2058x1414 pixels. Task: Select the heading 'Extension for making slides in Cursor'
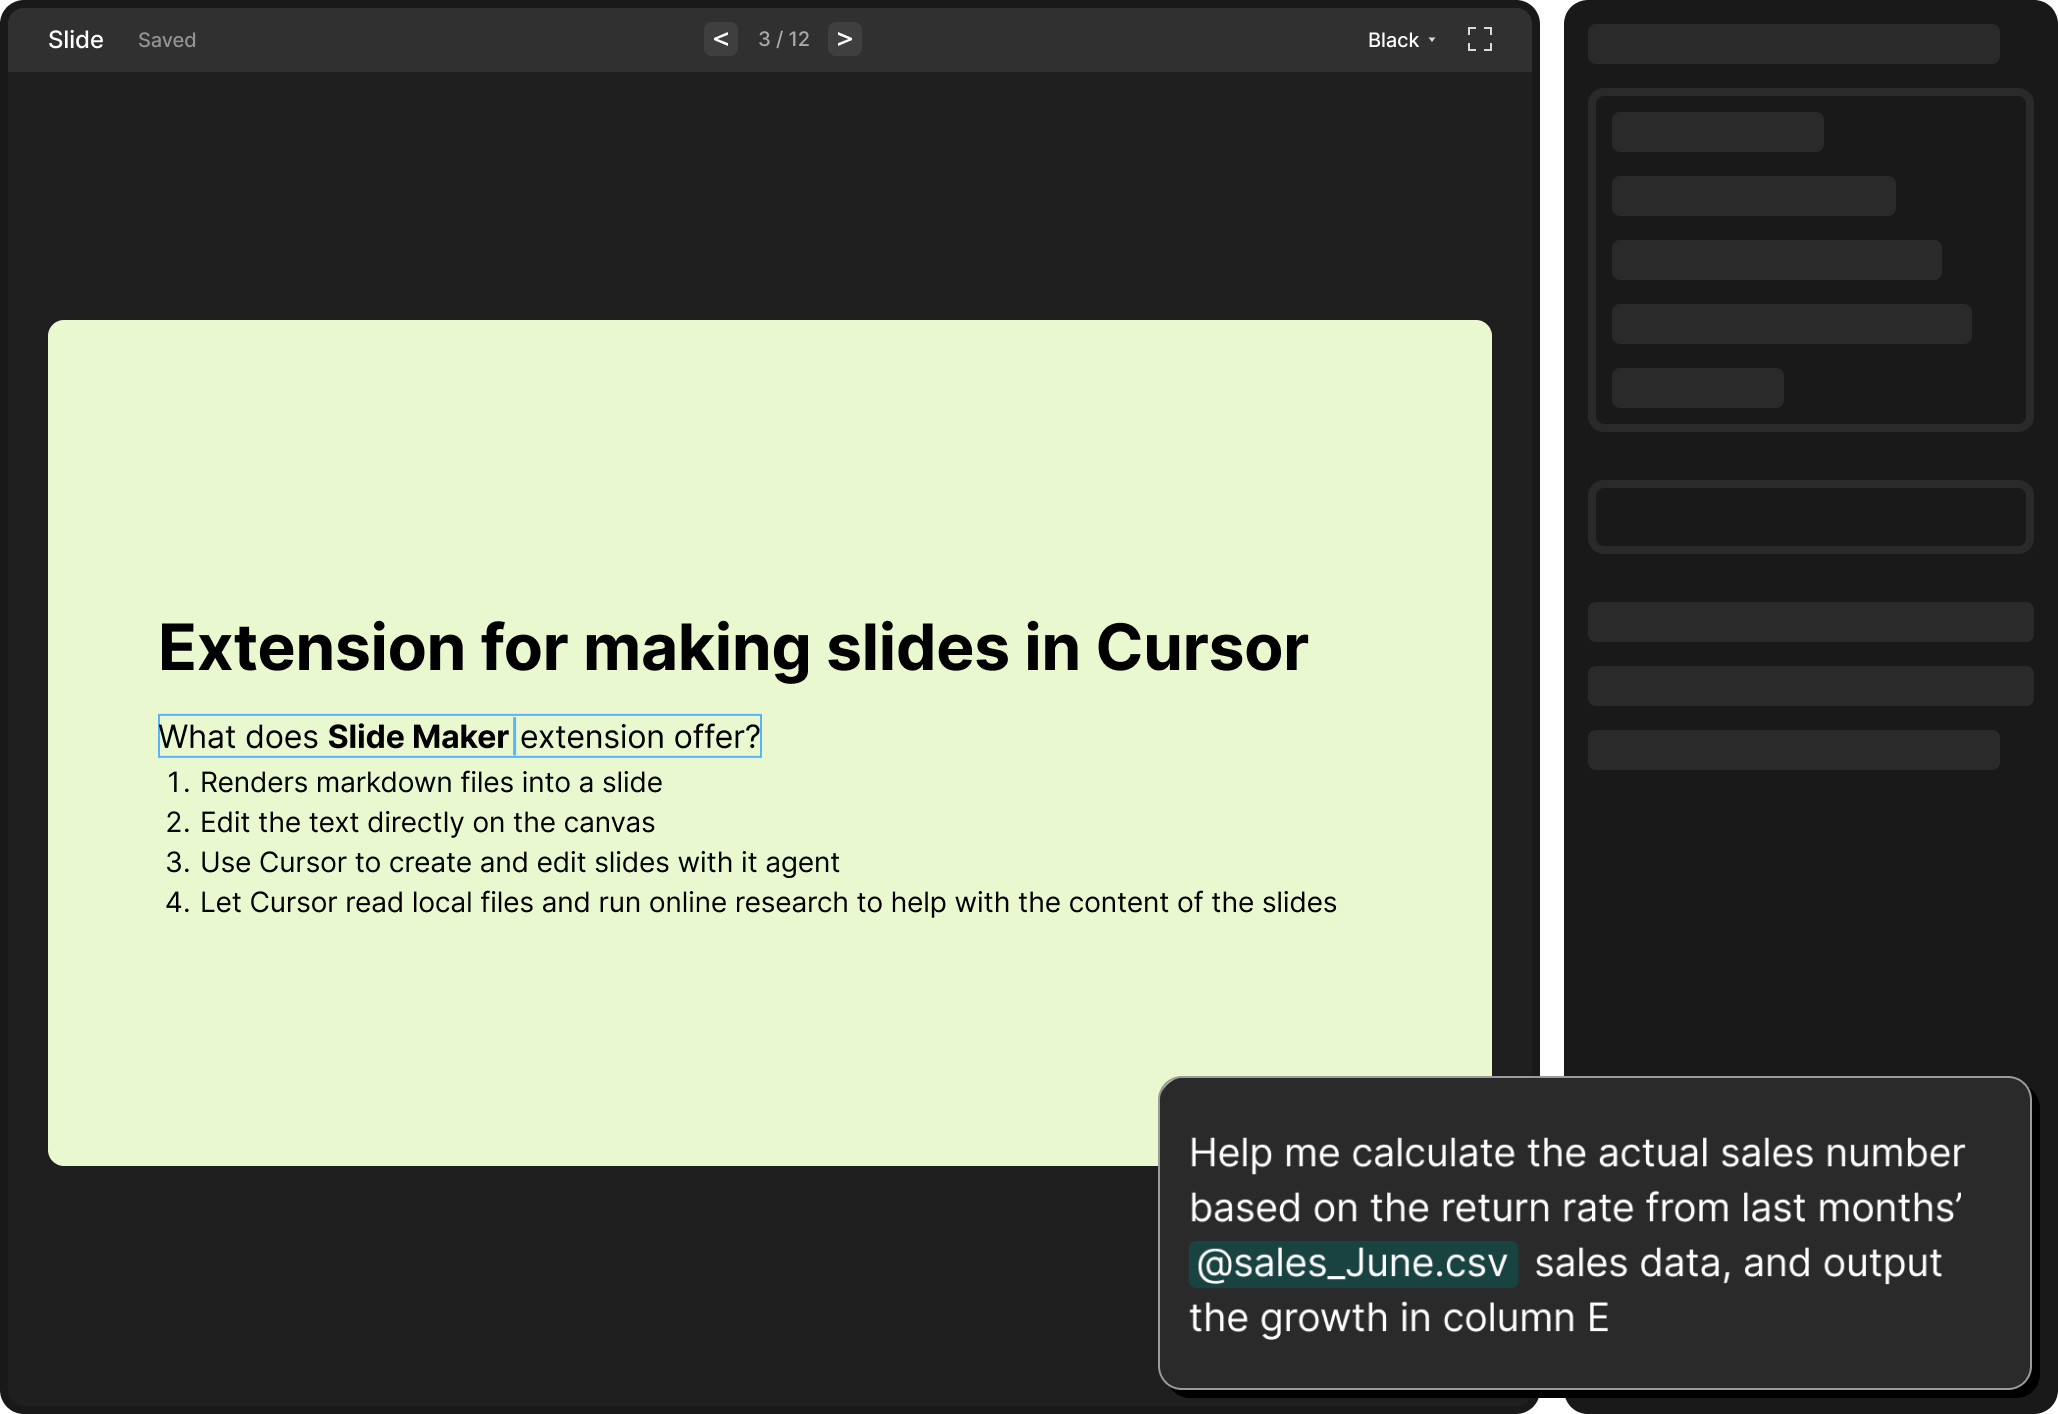pos(733,647)
